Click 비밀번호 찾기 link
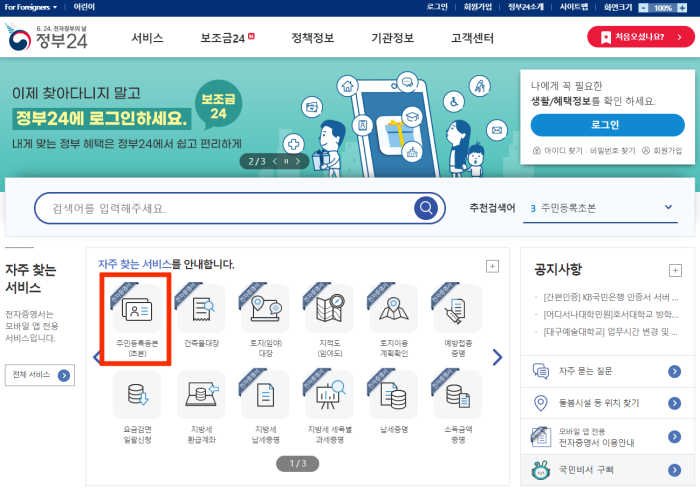 [x=612, y=151]
